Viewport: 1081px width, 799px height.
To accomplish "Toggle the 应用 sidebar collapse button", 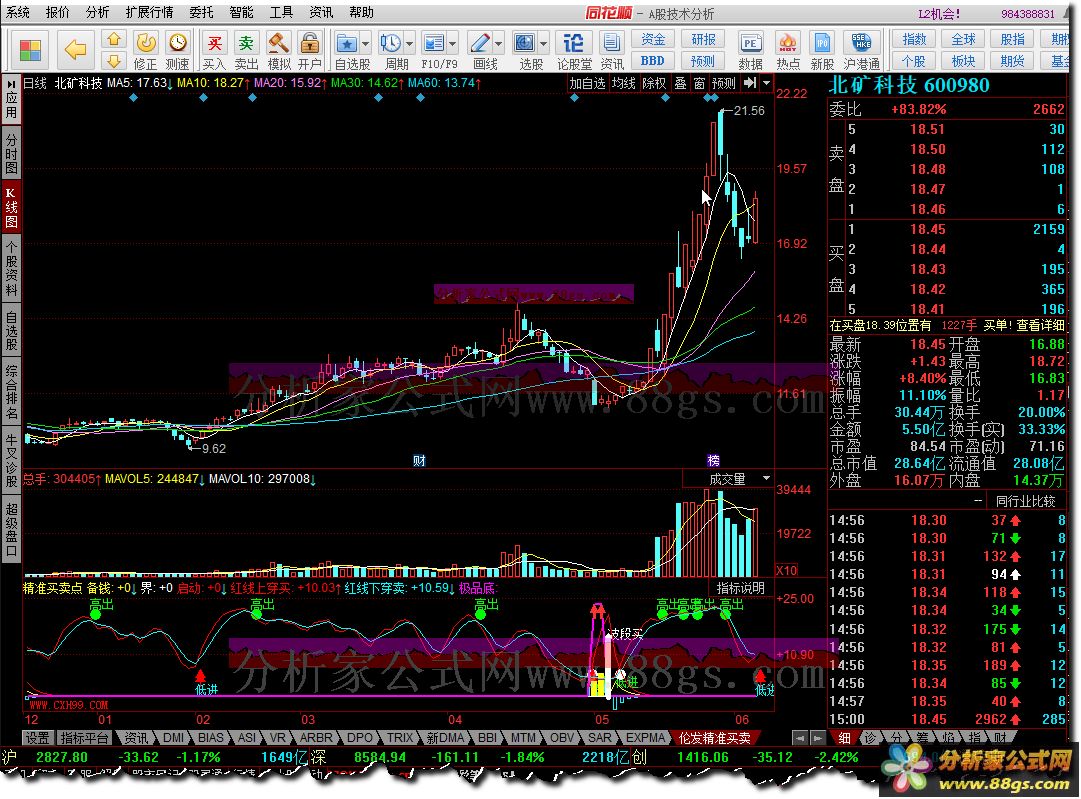I will tap(11, 99).
